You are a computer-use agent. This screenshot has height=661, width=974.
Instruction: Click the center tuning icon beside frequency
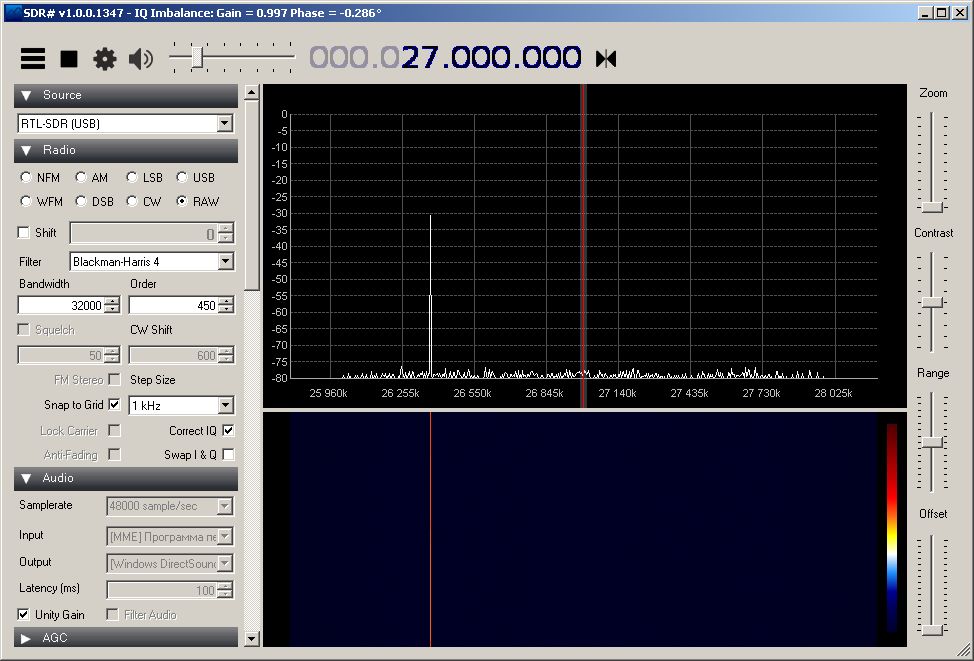tap(606, 59)
